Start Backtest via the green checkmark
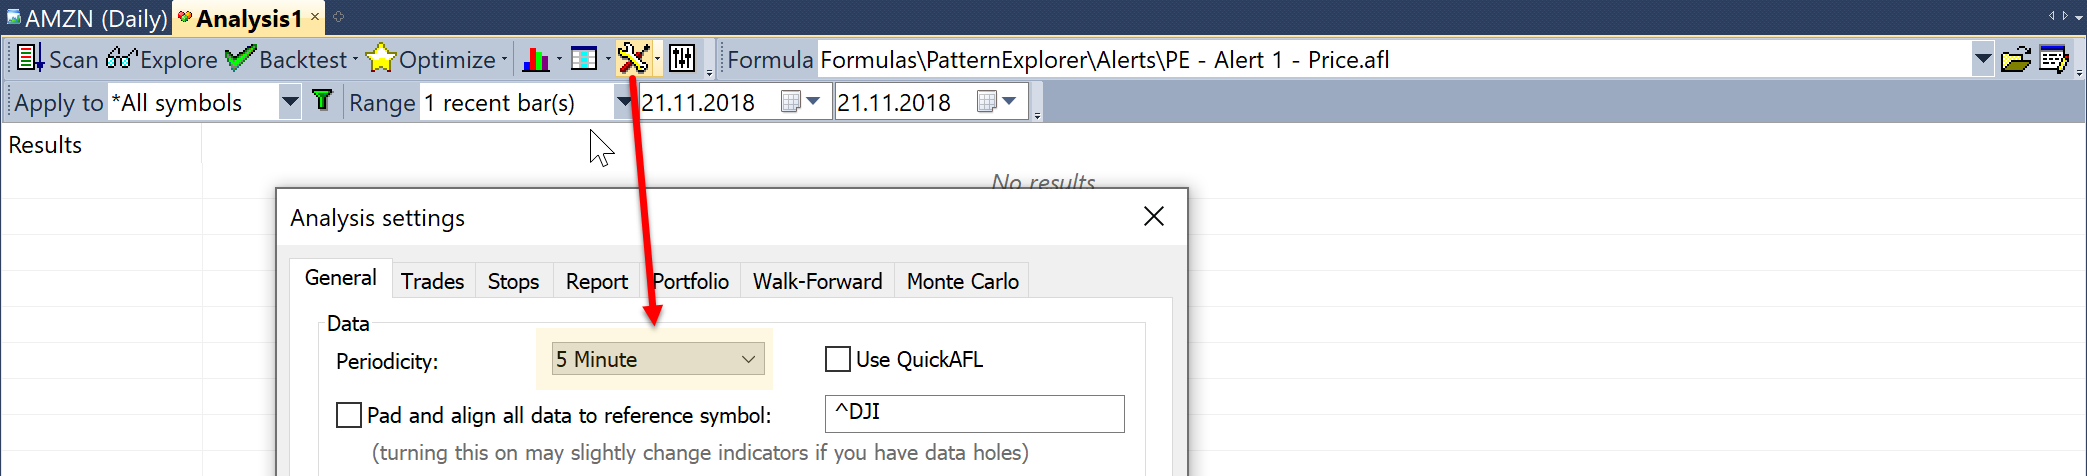Viewport: 2087px width, 476px height. 240,59
